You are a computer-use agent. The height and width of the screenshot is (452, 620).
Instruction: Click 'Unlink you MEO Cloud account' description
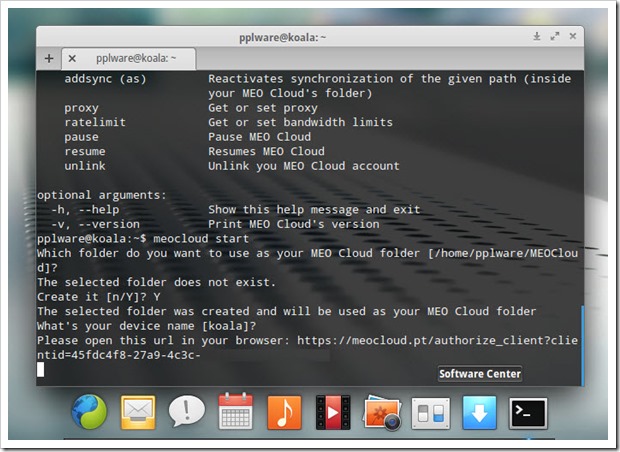(x=304, y=166)
